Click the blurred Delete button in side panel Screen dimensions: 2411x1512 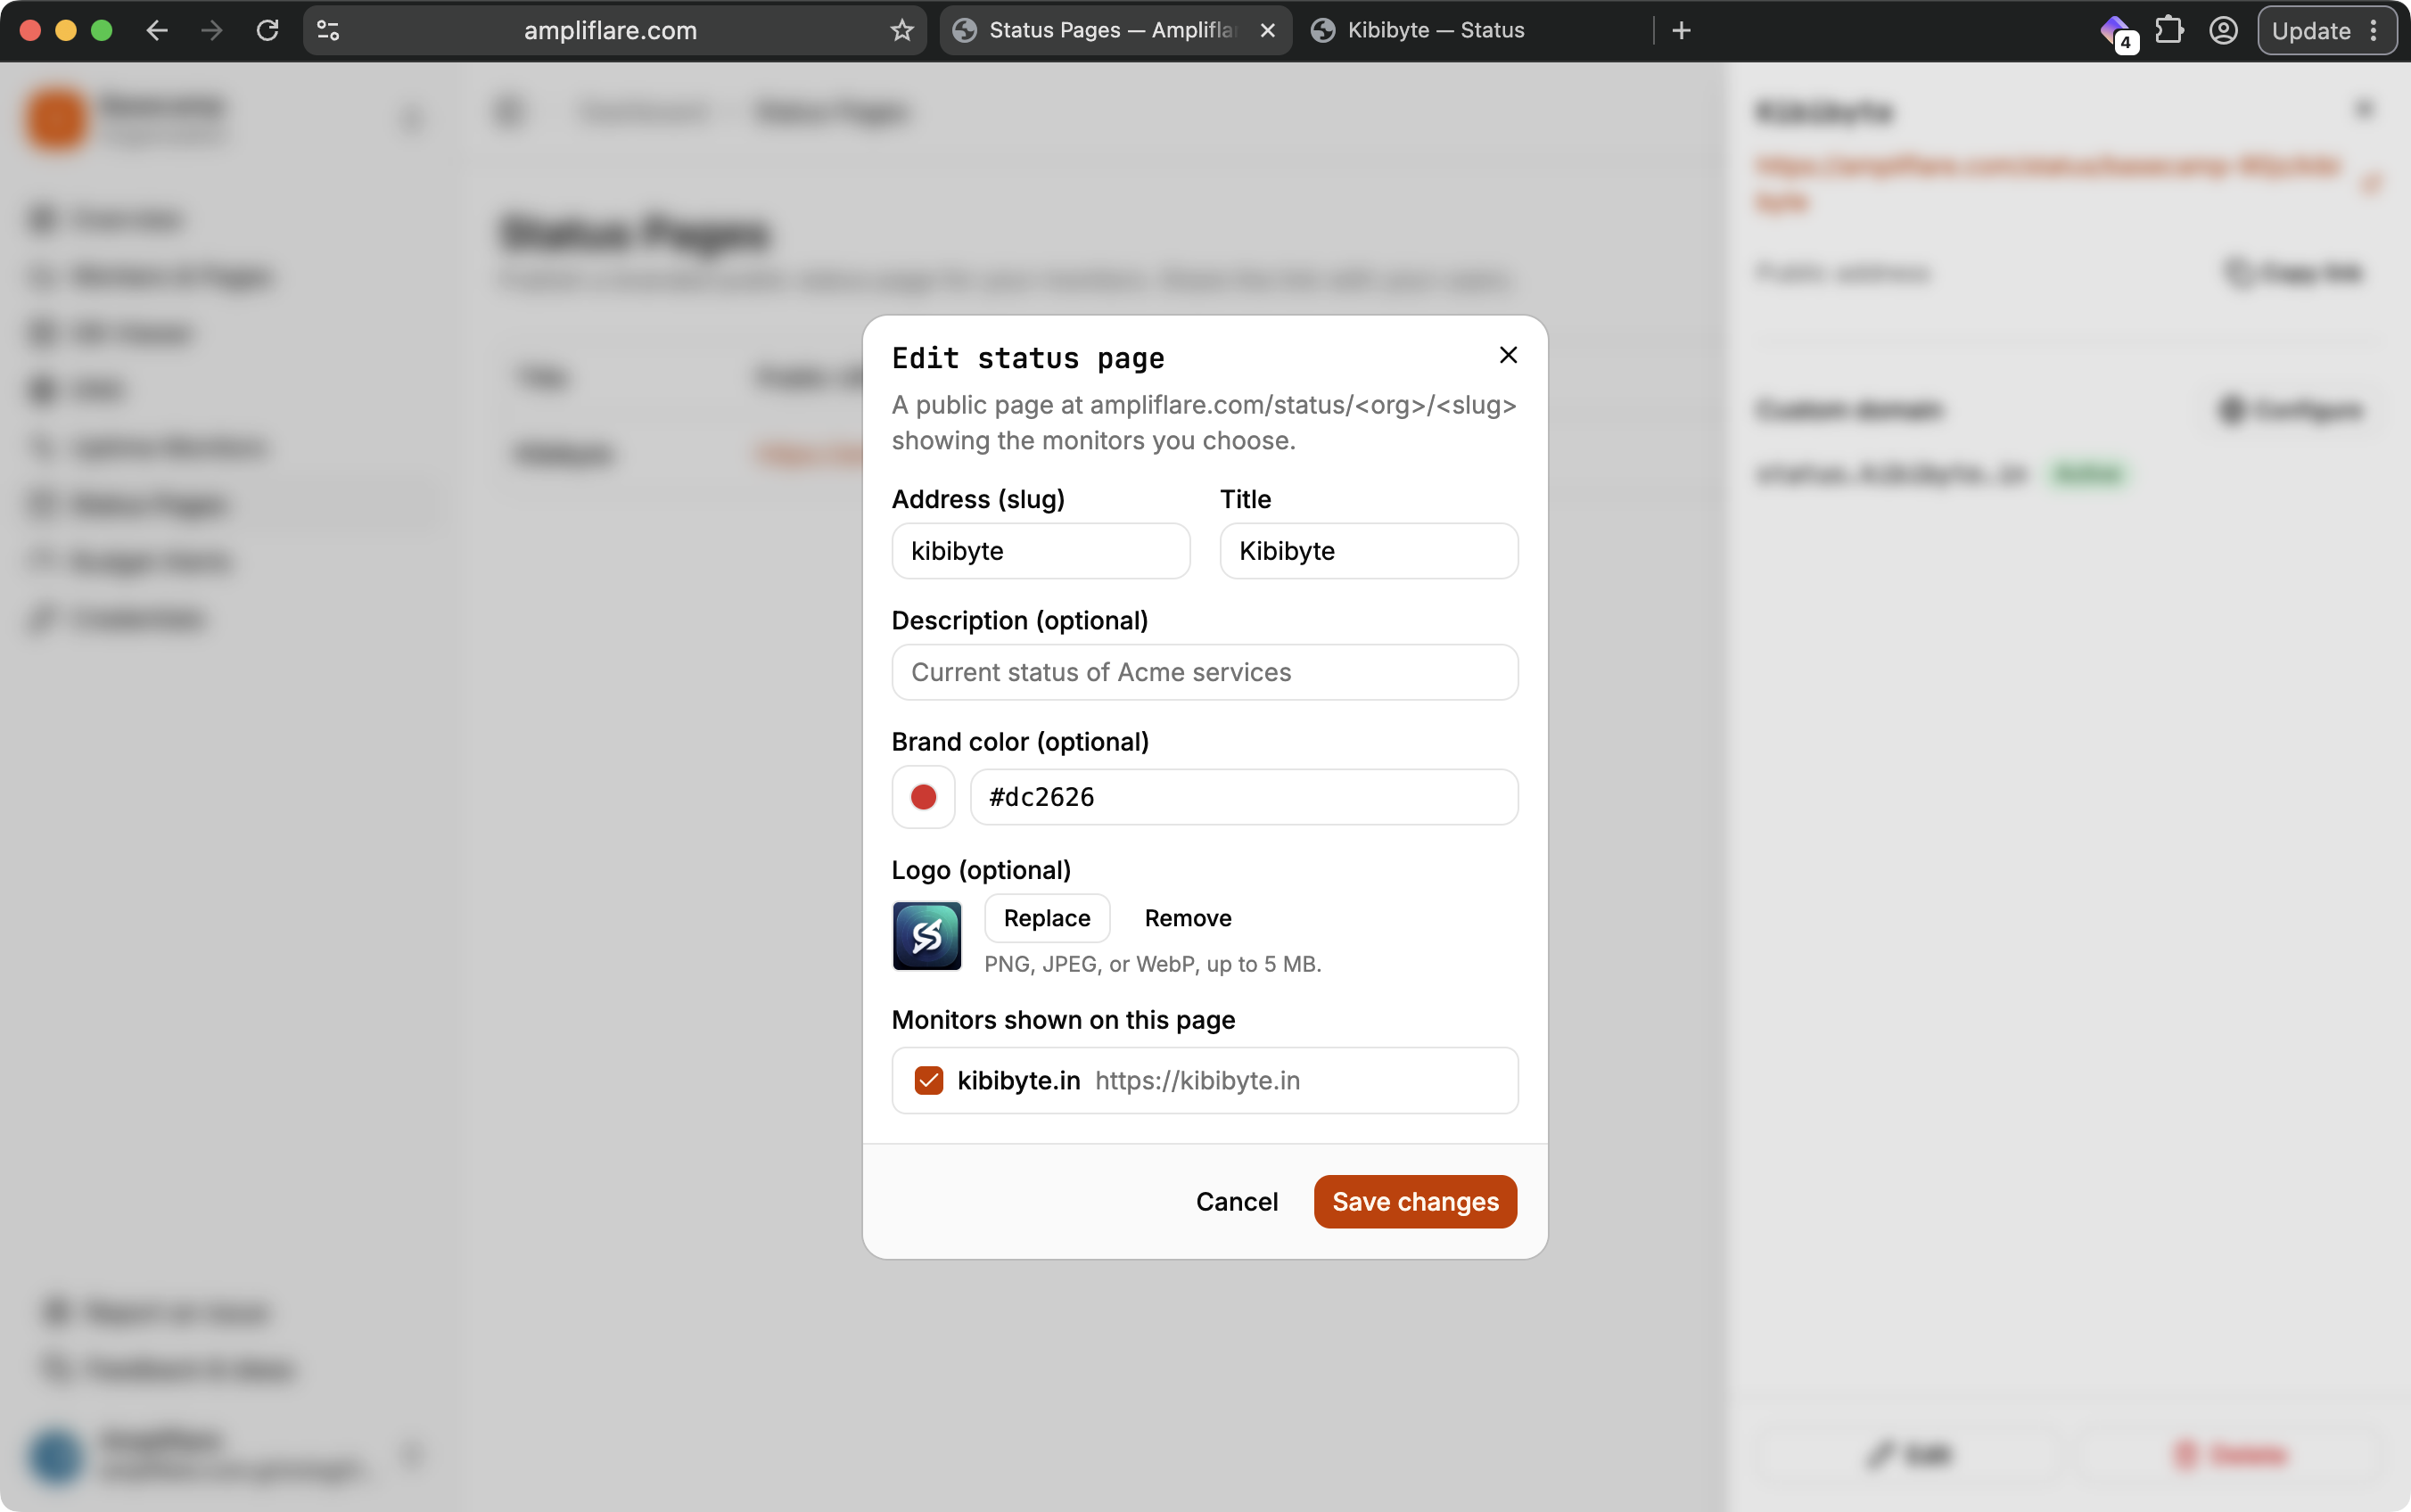(x=2231, y=1453)
